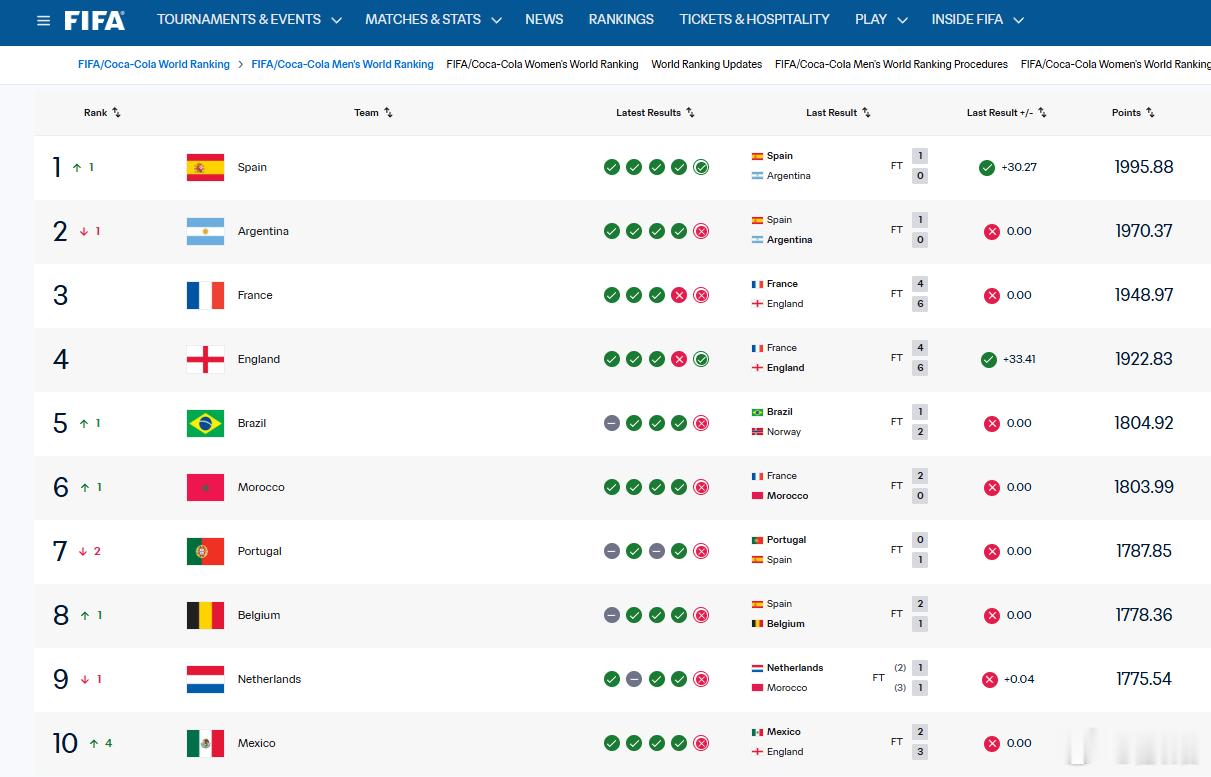Open the News menu item
The height and width of the screenshot is (777, 1211).
click(x=544, y=20)
